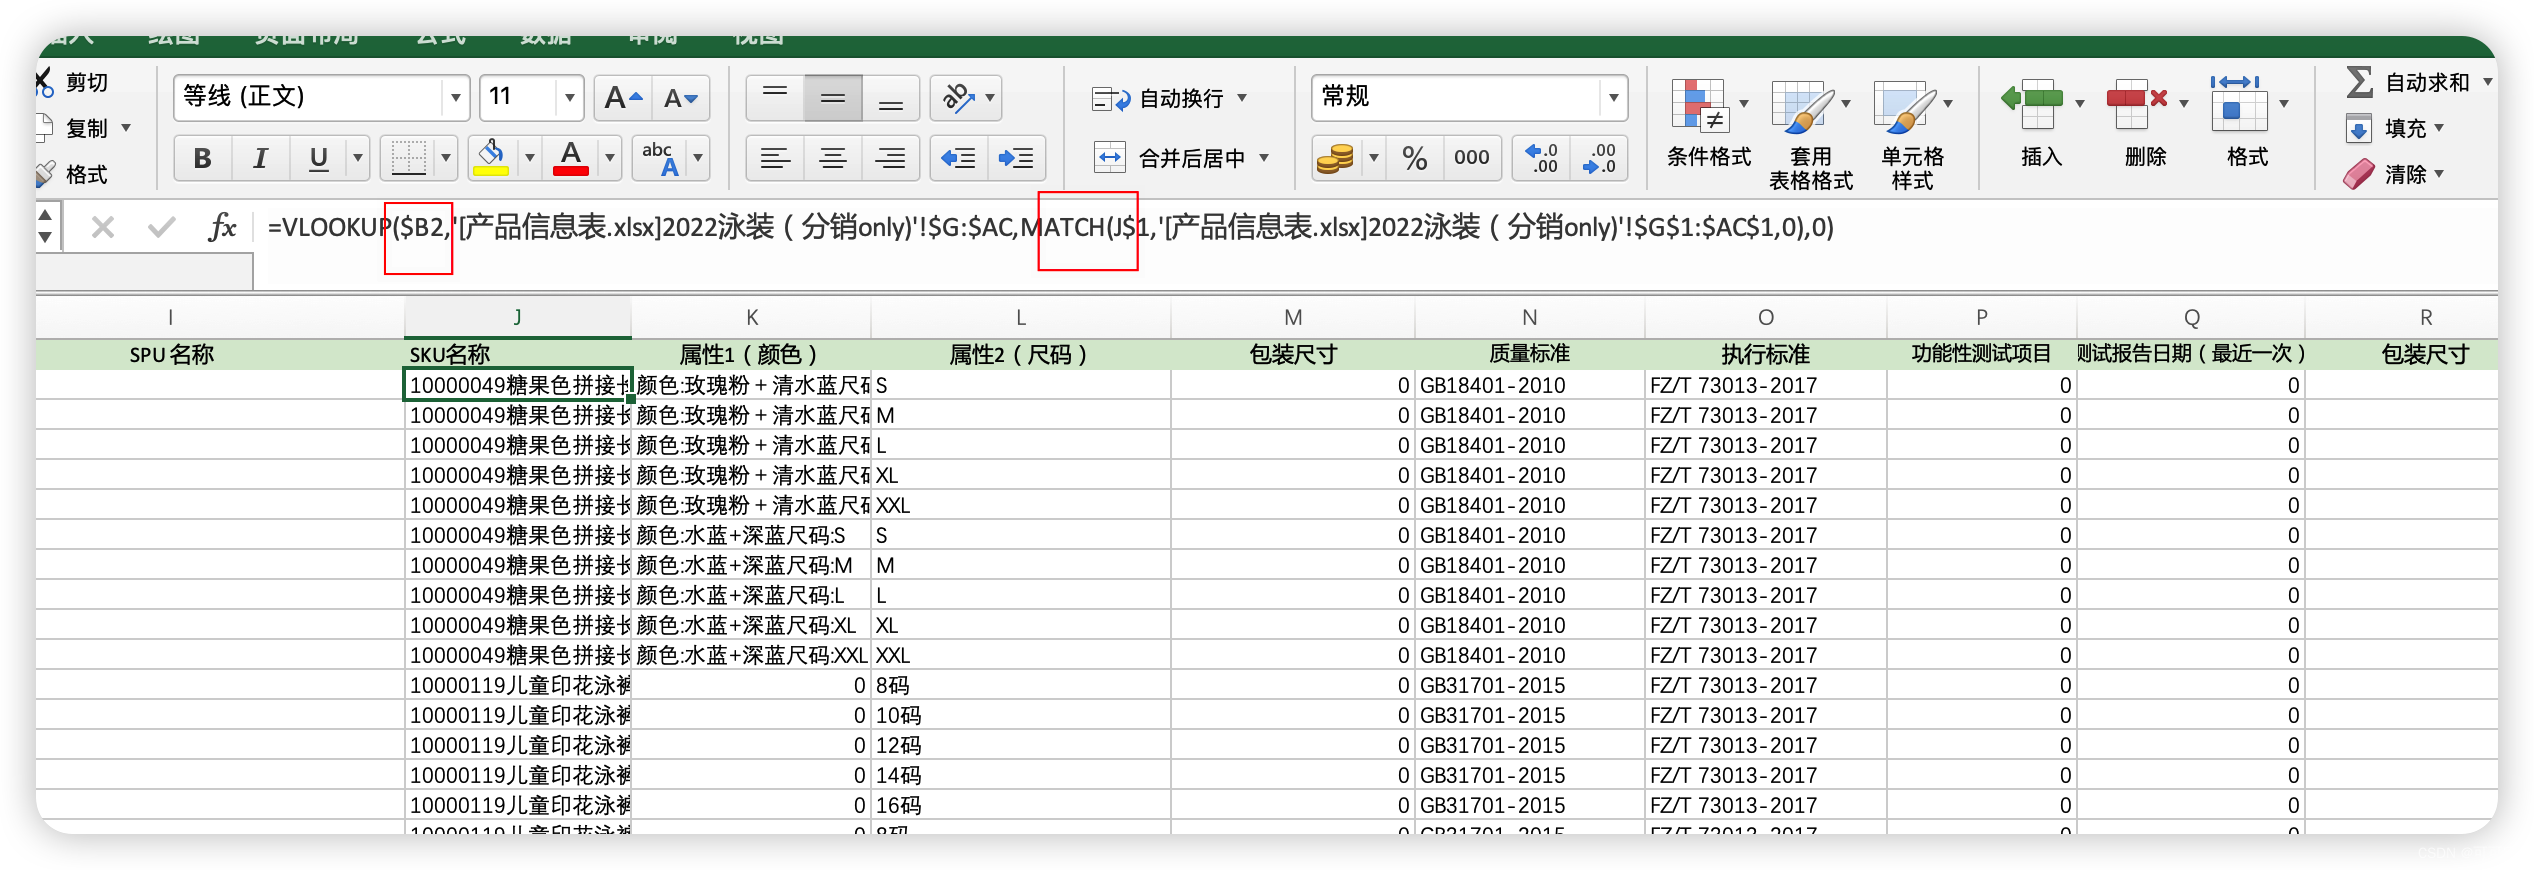Open font color dropdown arrow
The width and height of the screenshot is (2534, 870).
tap(609, 158)
